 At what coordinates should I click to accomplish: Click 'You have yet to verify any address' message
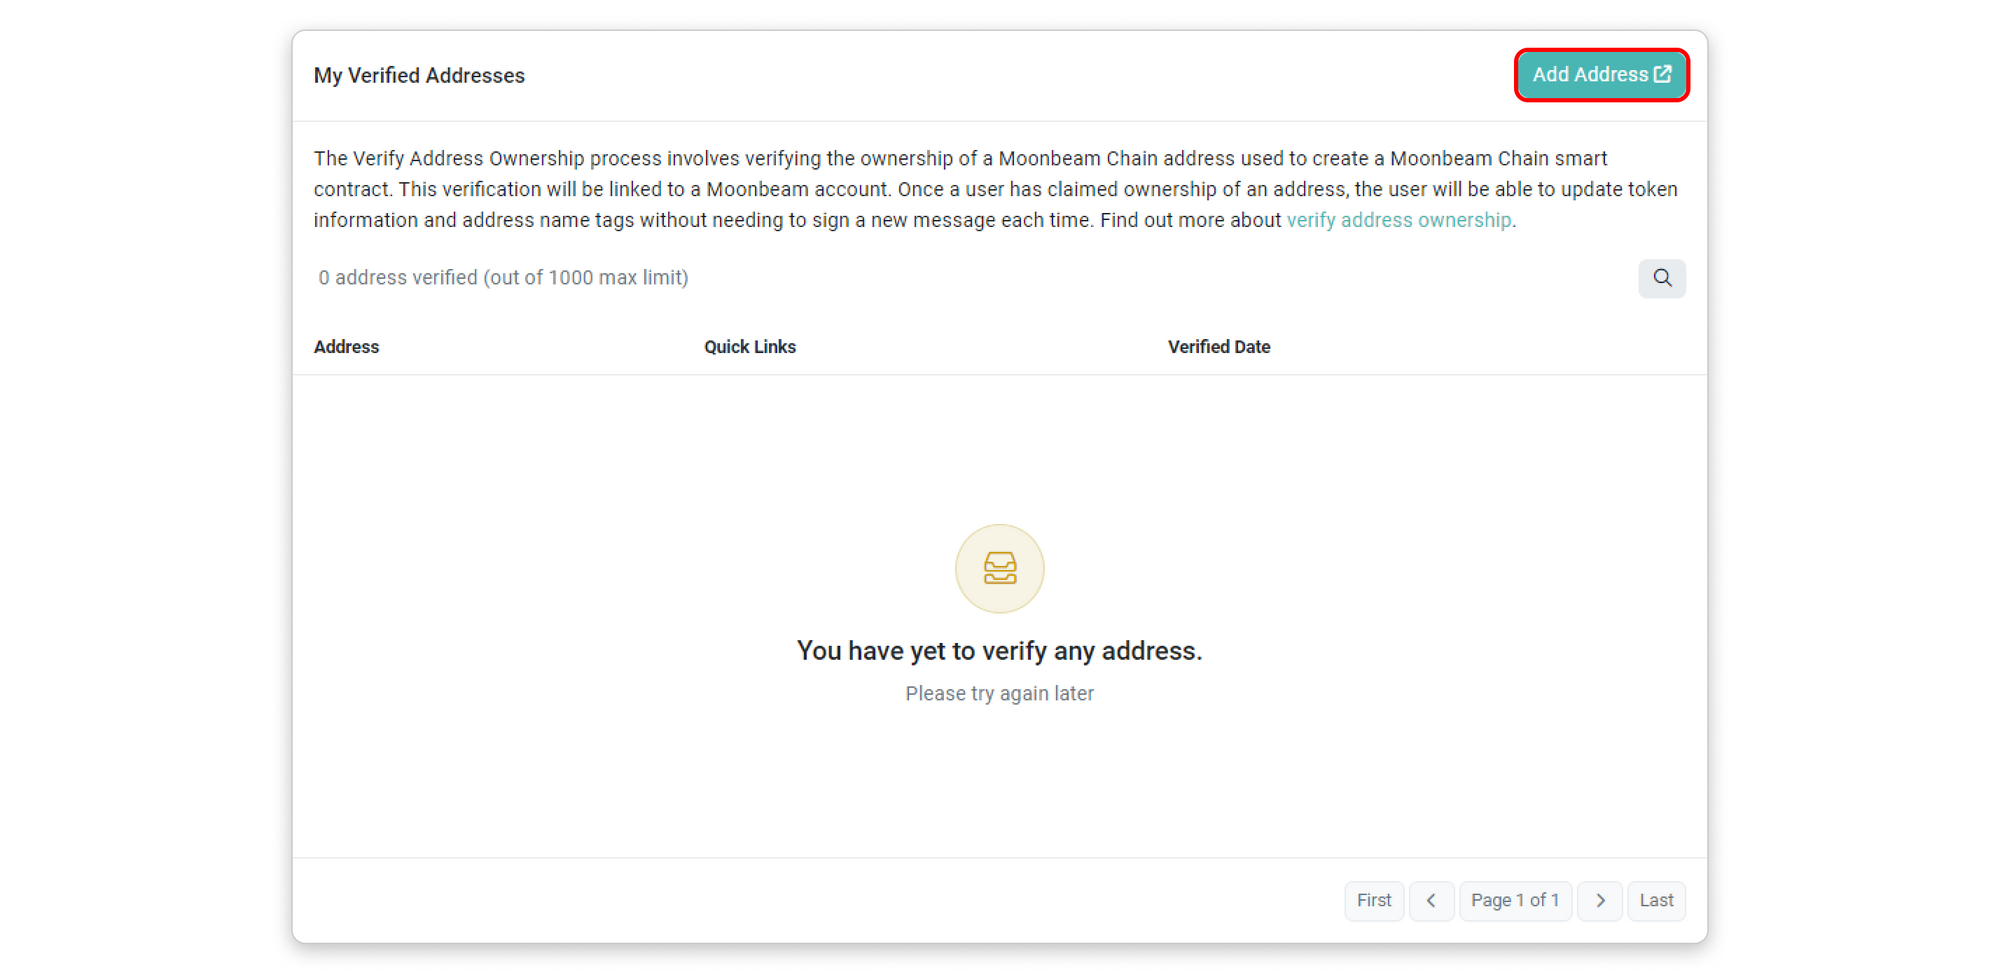click(x=999, y=651)
